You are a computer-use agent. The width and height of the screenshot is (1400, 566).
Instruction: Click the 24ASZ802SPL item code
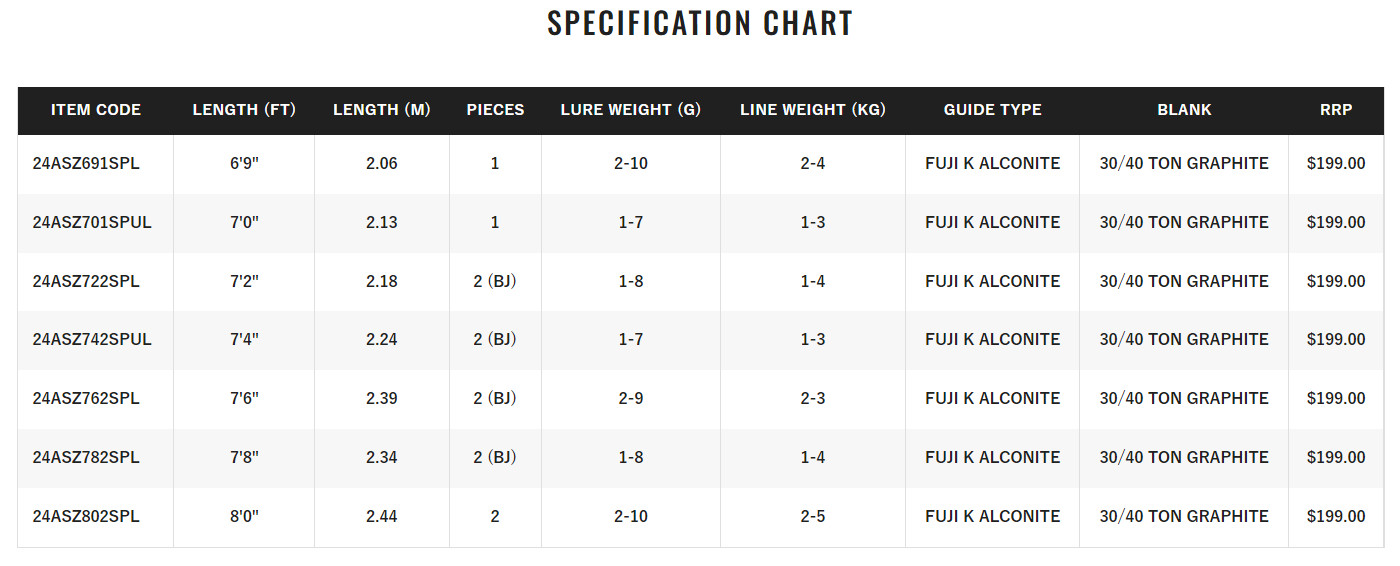(86, 516)
